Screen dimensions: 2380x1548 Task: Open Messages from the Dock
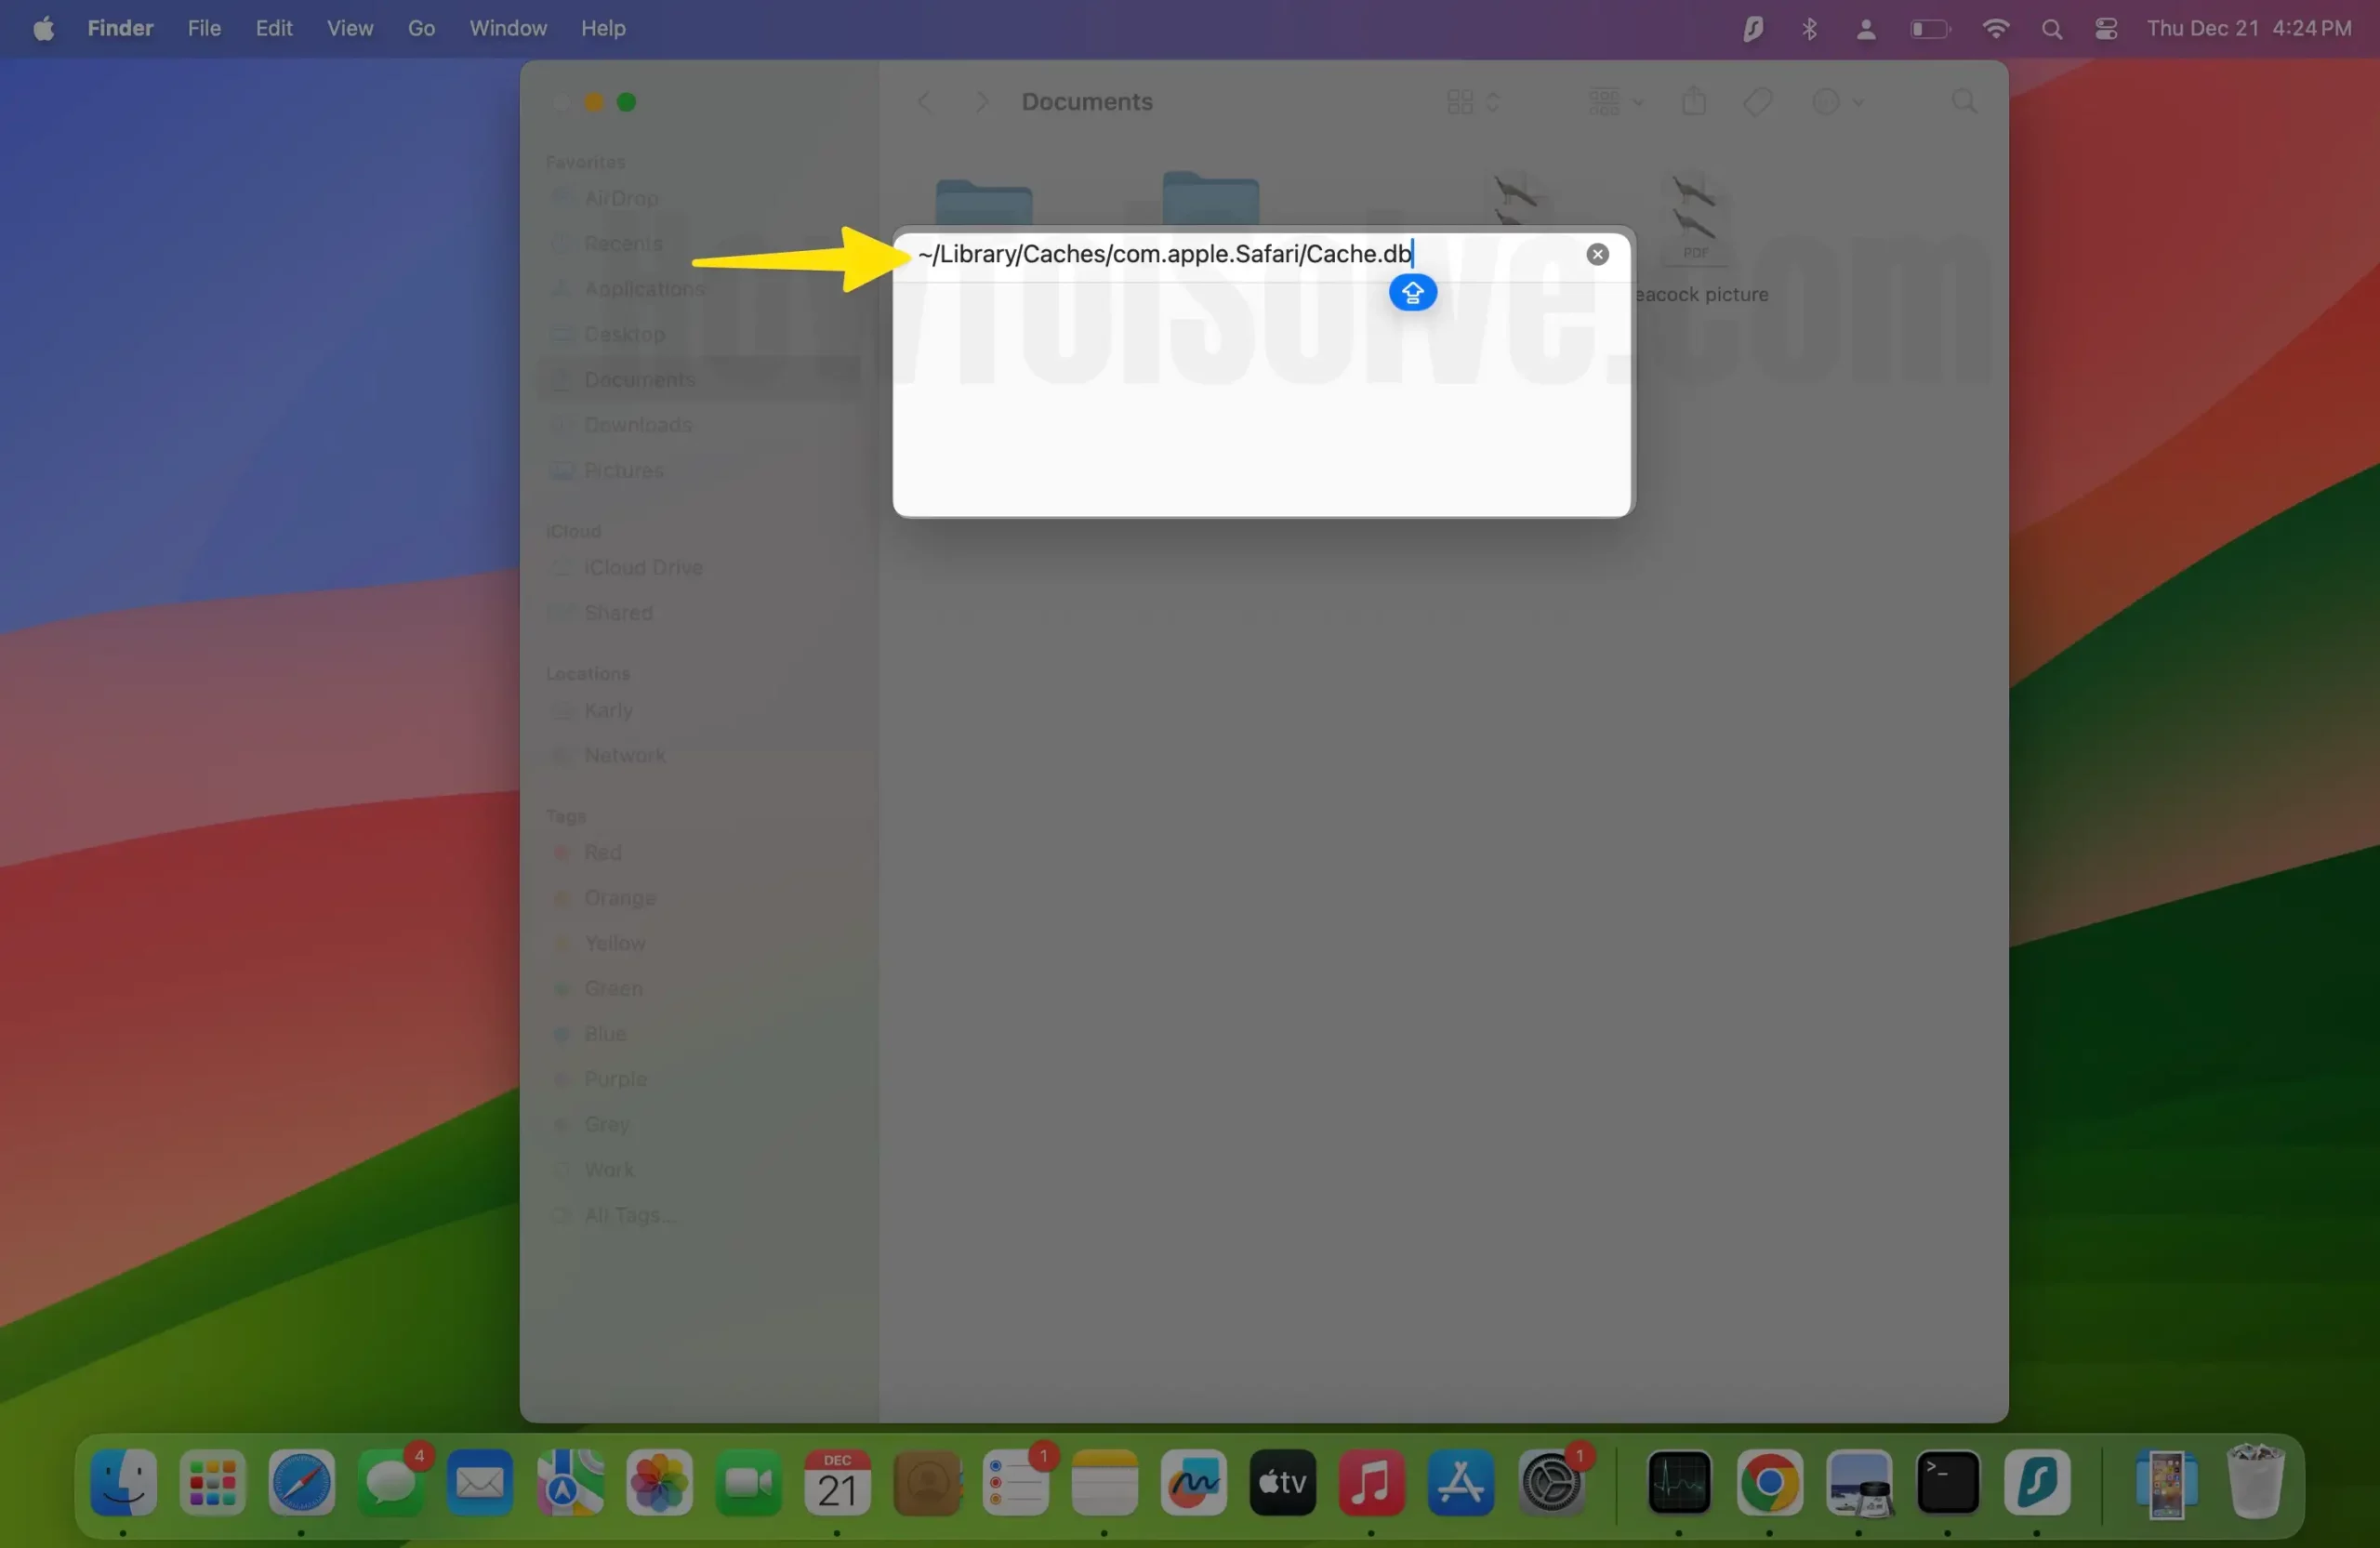pyautogui.click(x=390, y=1482)
